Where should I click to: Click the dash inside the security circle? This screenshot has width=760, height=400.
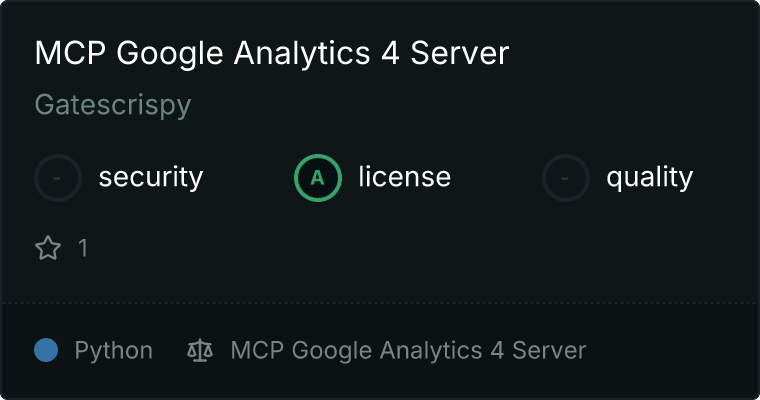click(57, 178)
